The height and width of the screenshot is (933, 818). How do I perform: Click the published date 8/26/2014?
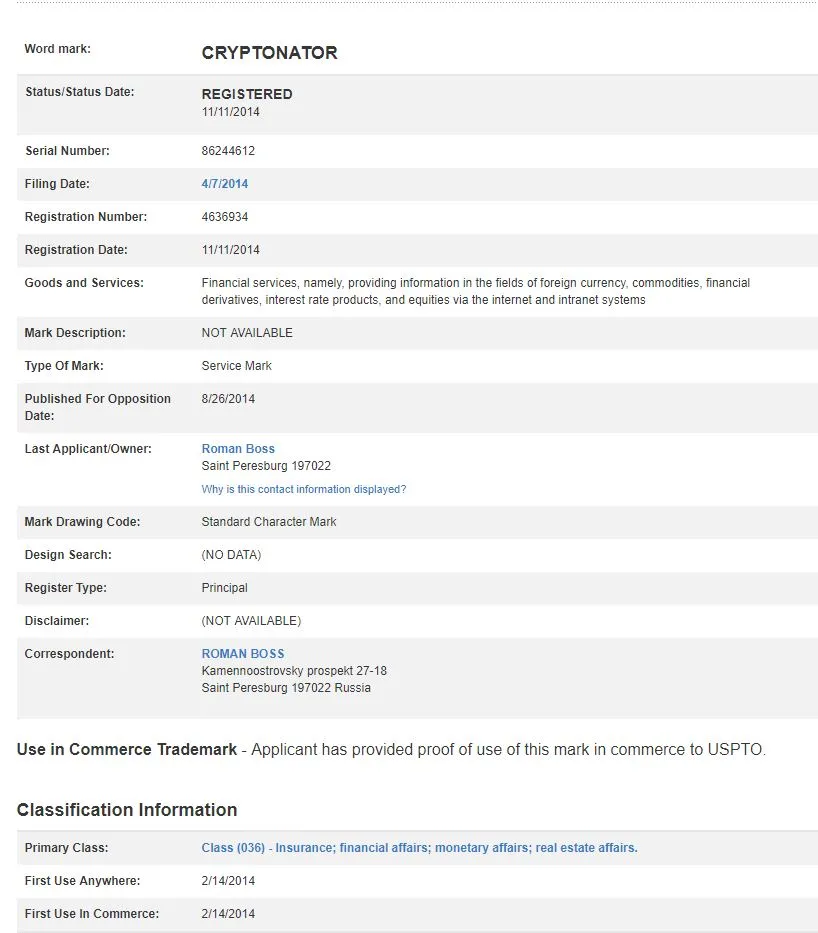[228, 399]
